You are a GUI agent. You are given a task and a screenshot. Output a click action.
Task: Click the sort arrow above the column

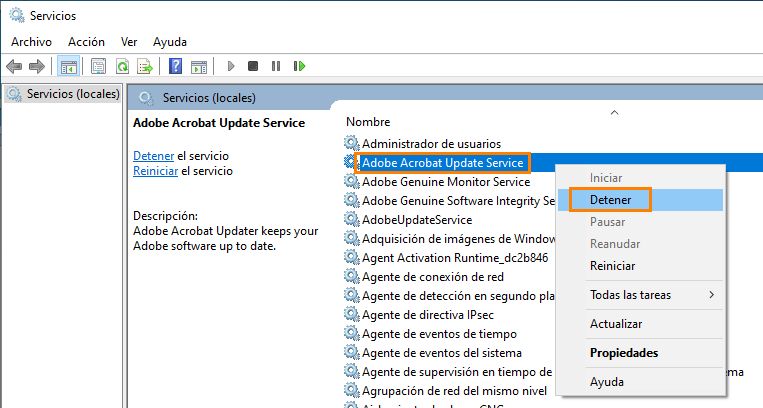point(615,112)
